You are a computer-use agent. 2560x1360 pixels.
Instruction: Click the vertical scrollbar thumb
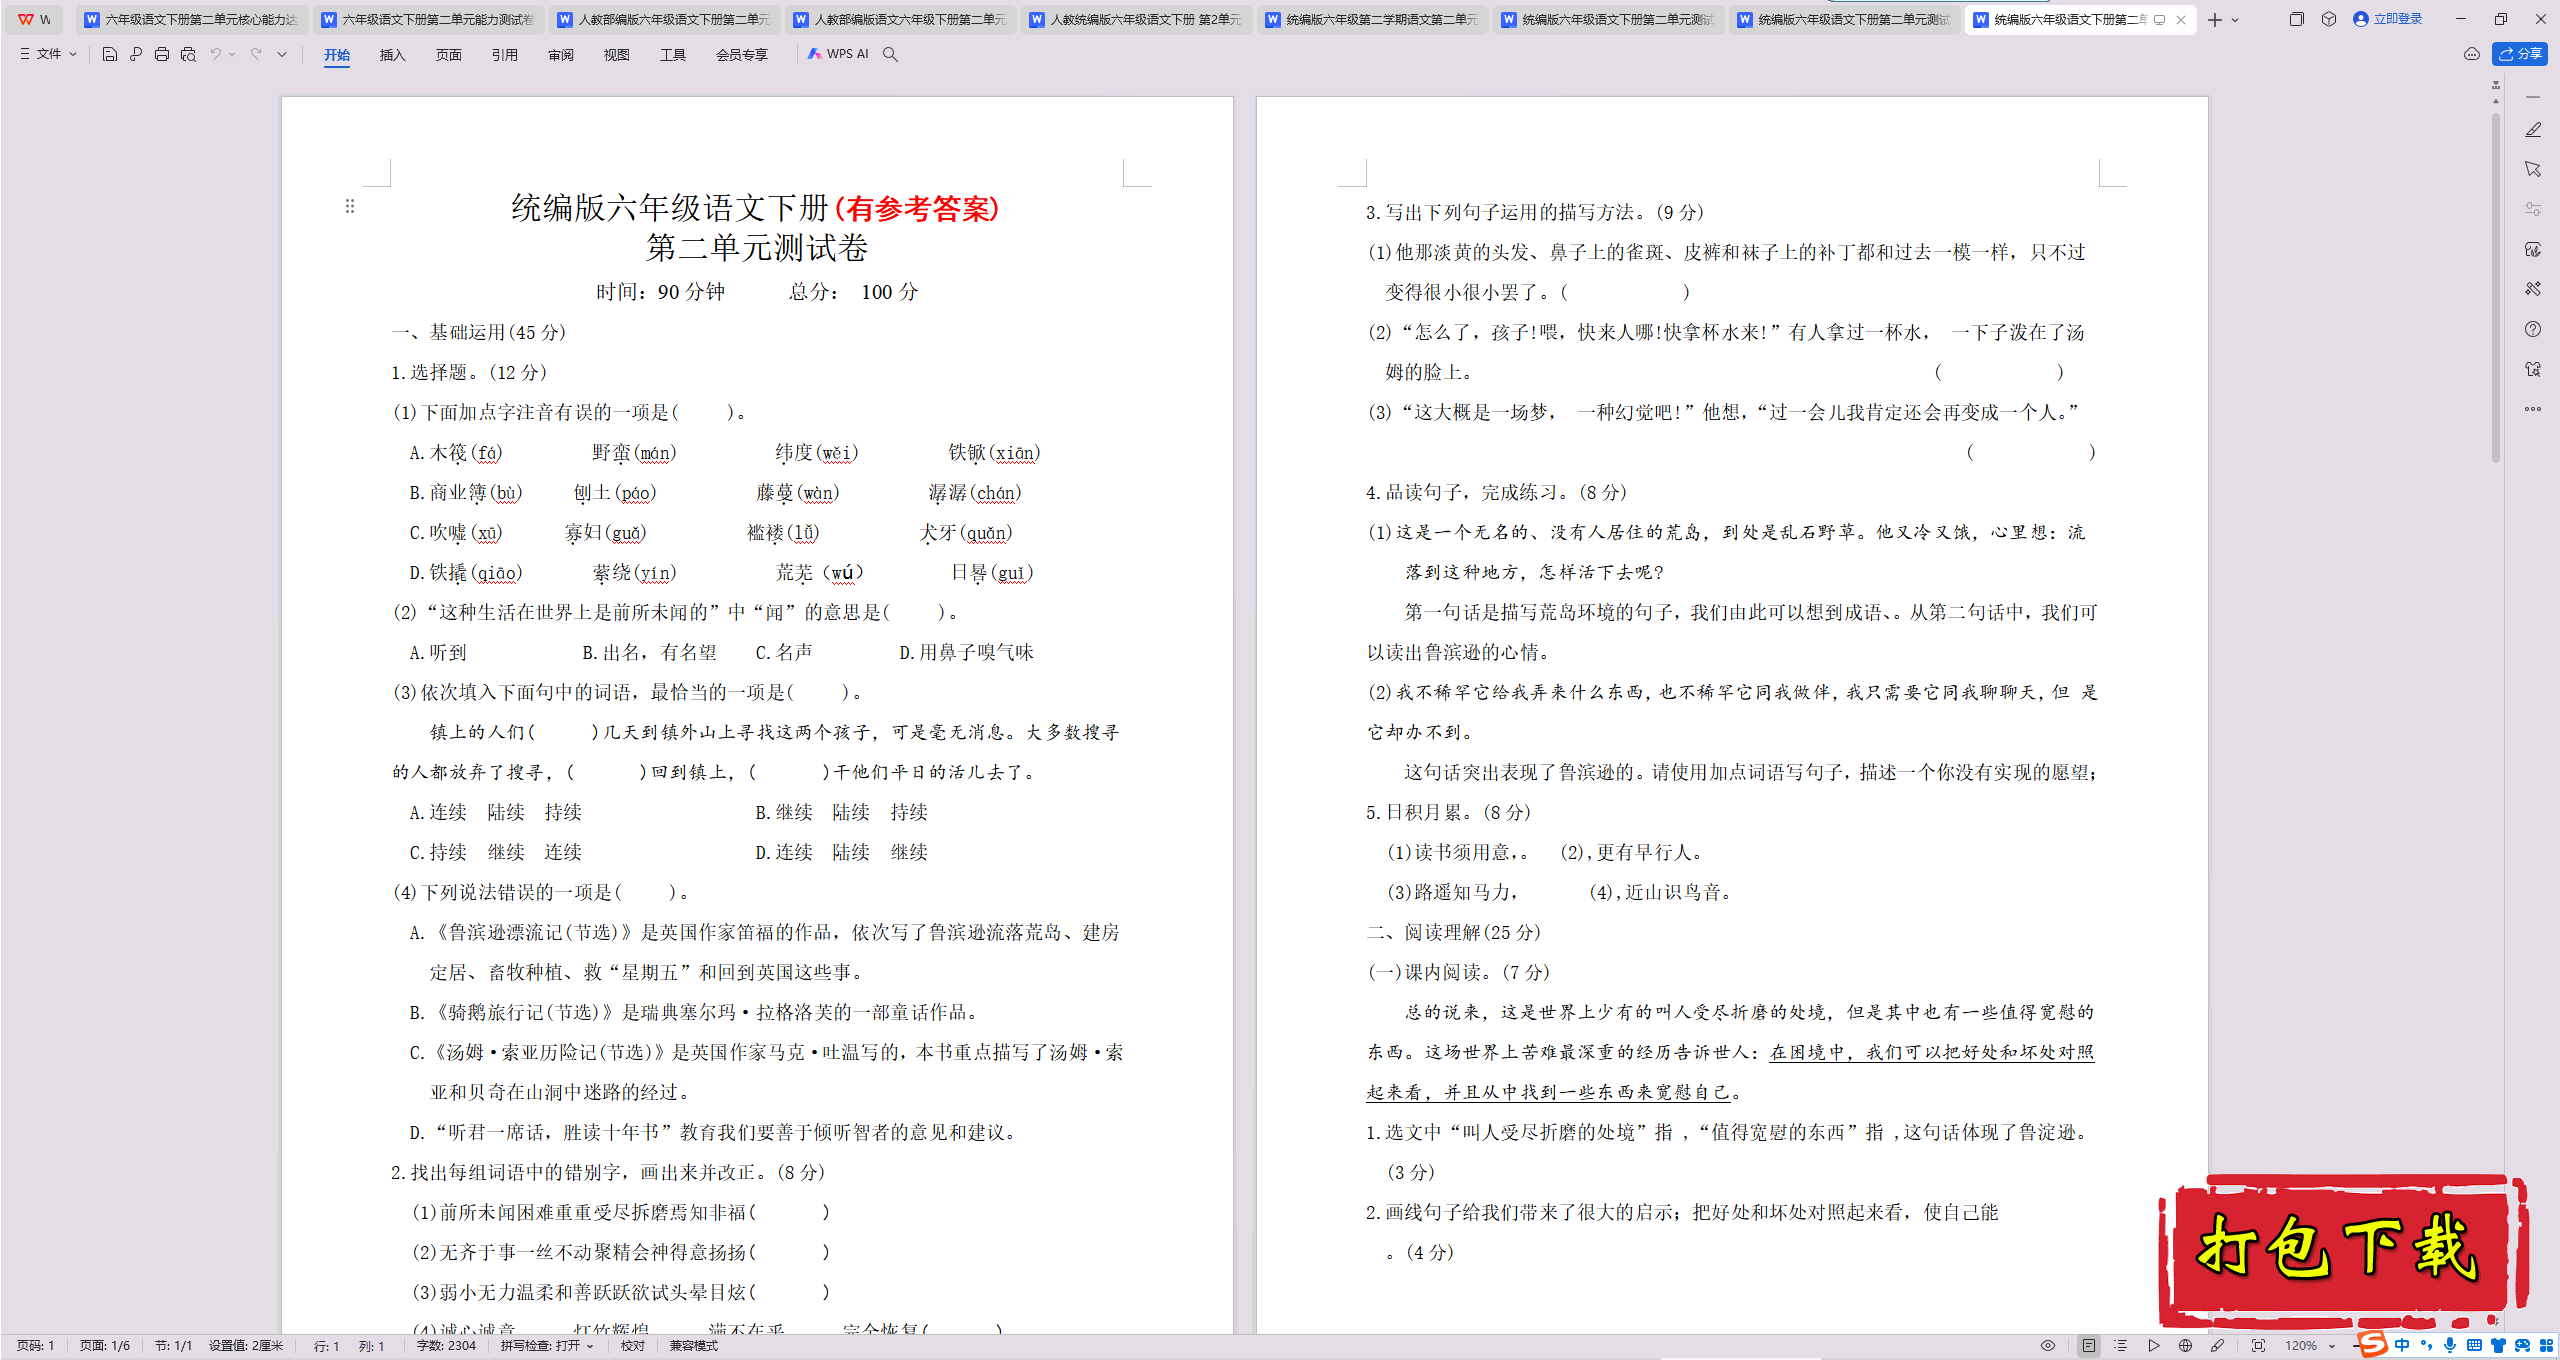2496,287
